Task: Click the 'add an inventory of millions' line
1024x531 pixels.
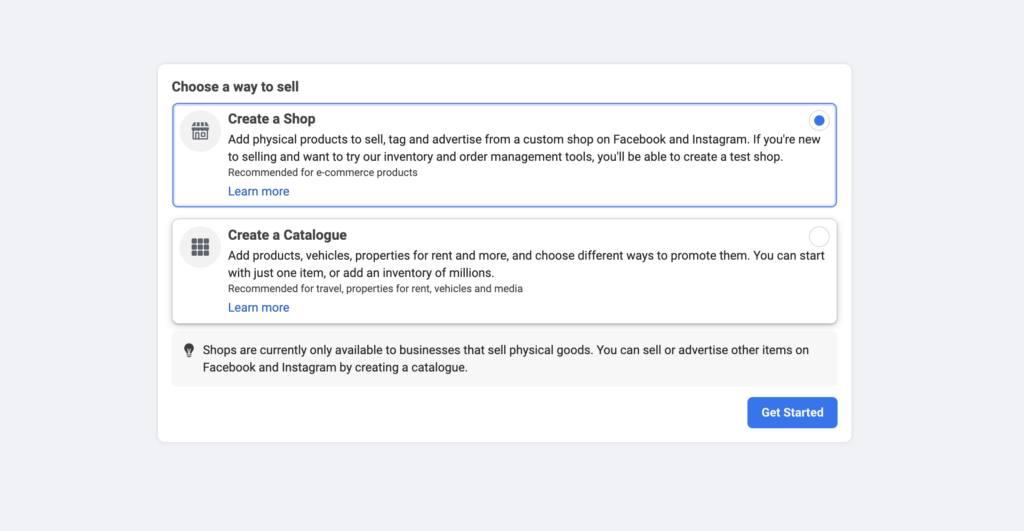Action: 361,273
